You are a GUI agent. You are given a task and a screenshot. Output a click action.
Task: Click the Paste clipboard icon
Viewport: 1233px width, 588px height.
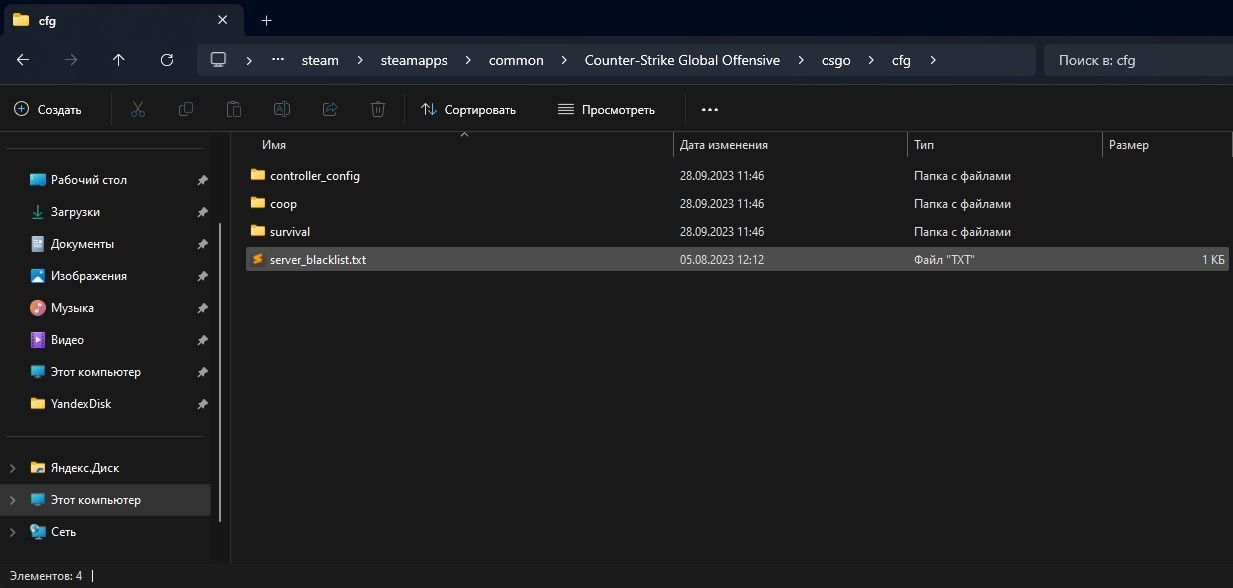point(234,109)
